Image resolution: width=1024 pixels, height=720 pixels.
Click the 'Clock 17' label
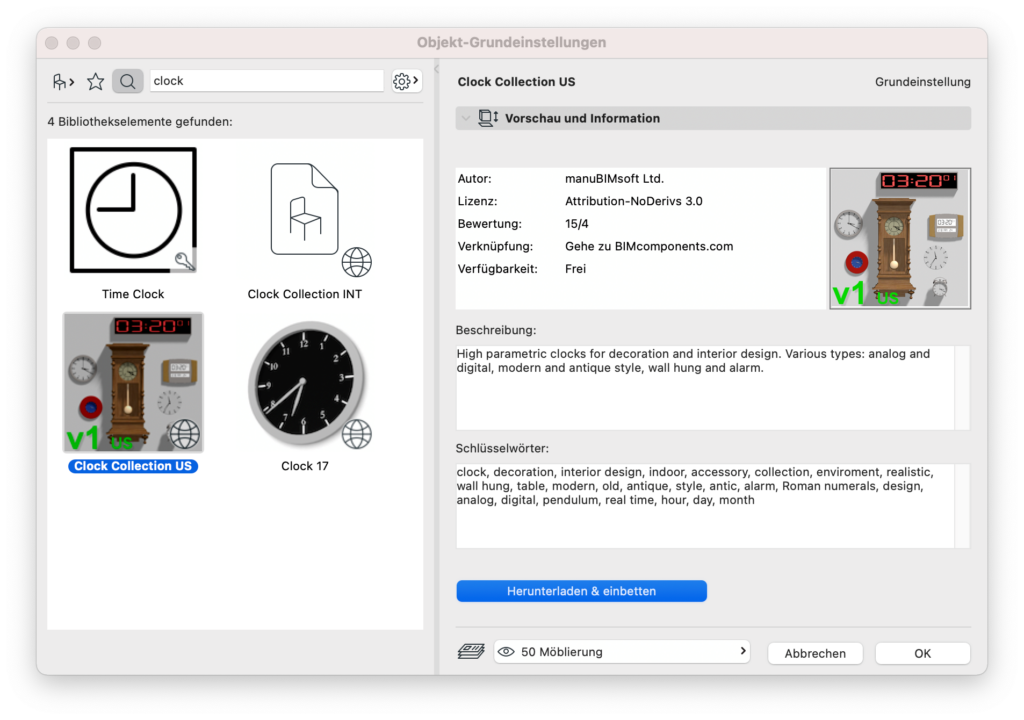coord(304,466)
